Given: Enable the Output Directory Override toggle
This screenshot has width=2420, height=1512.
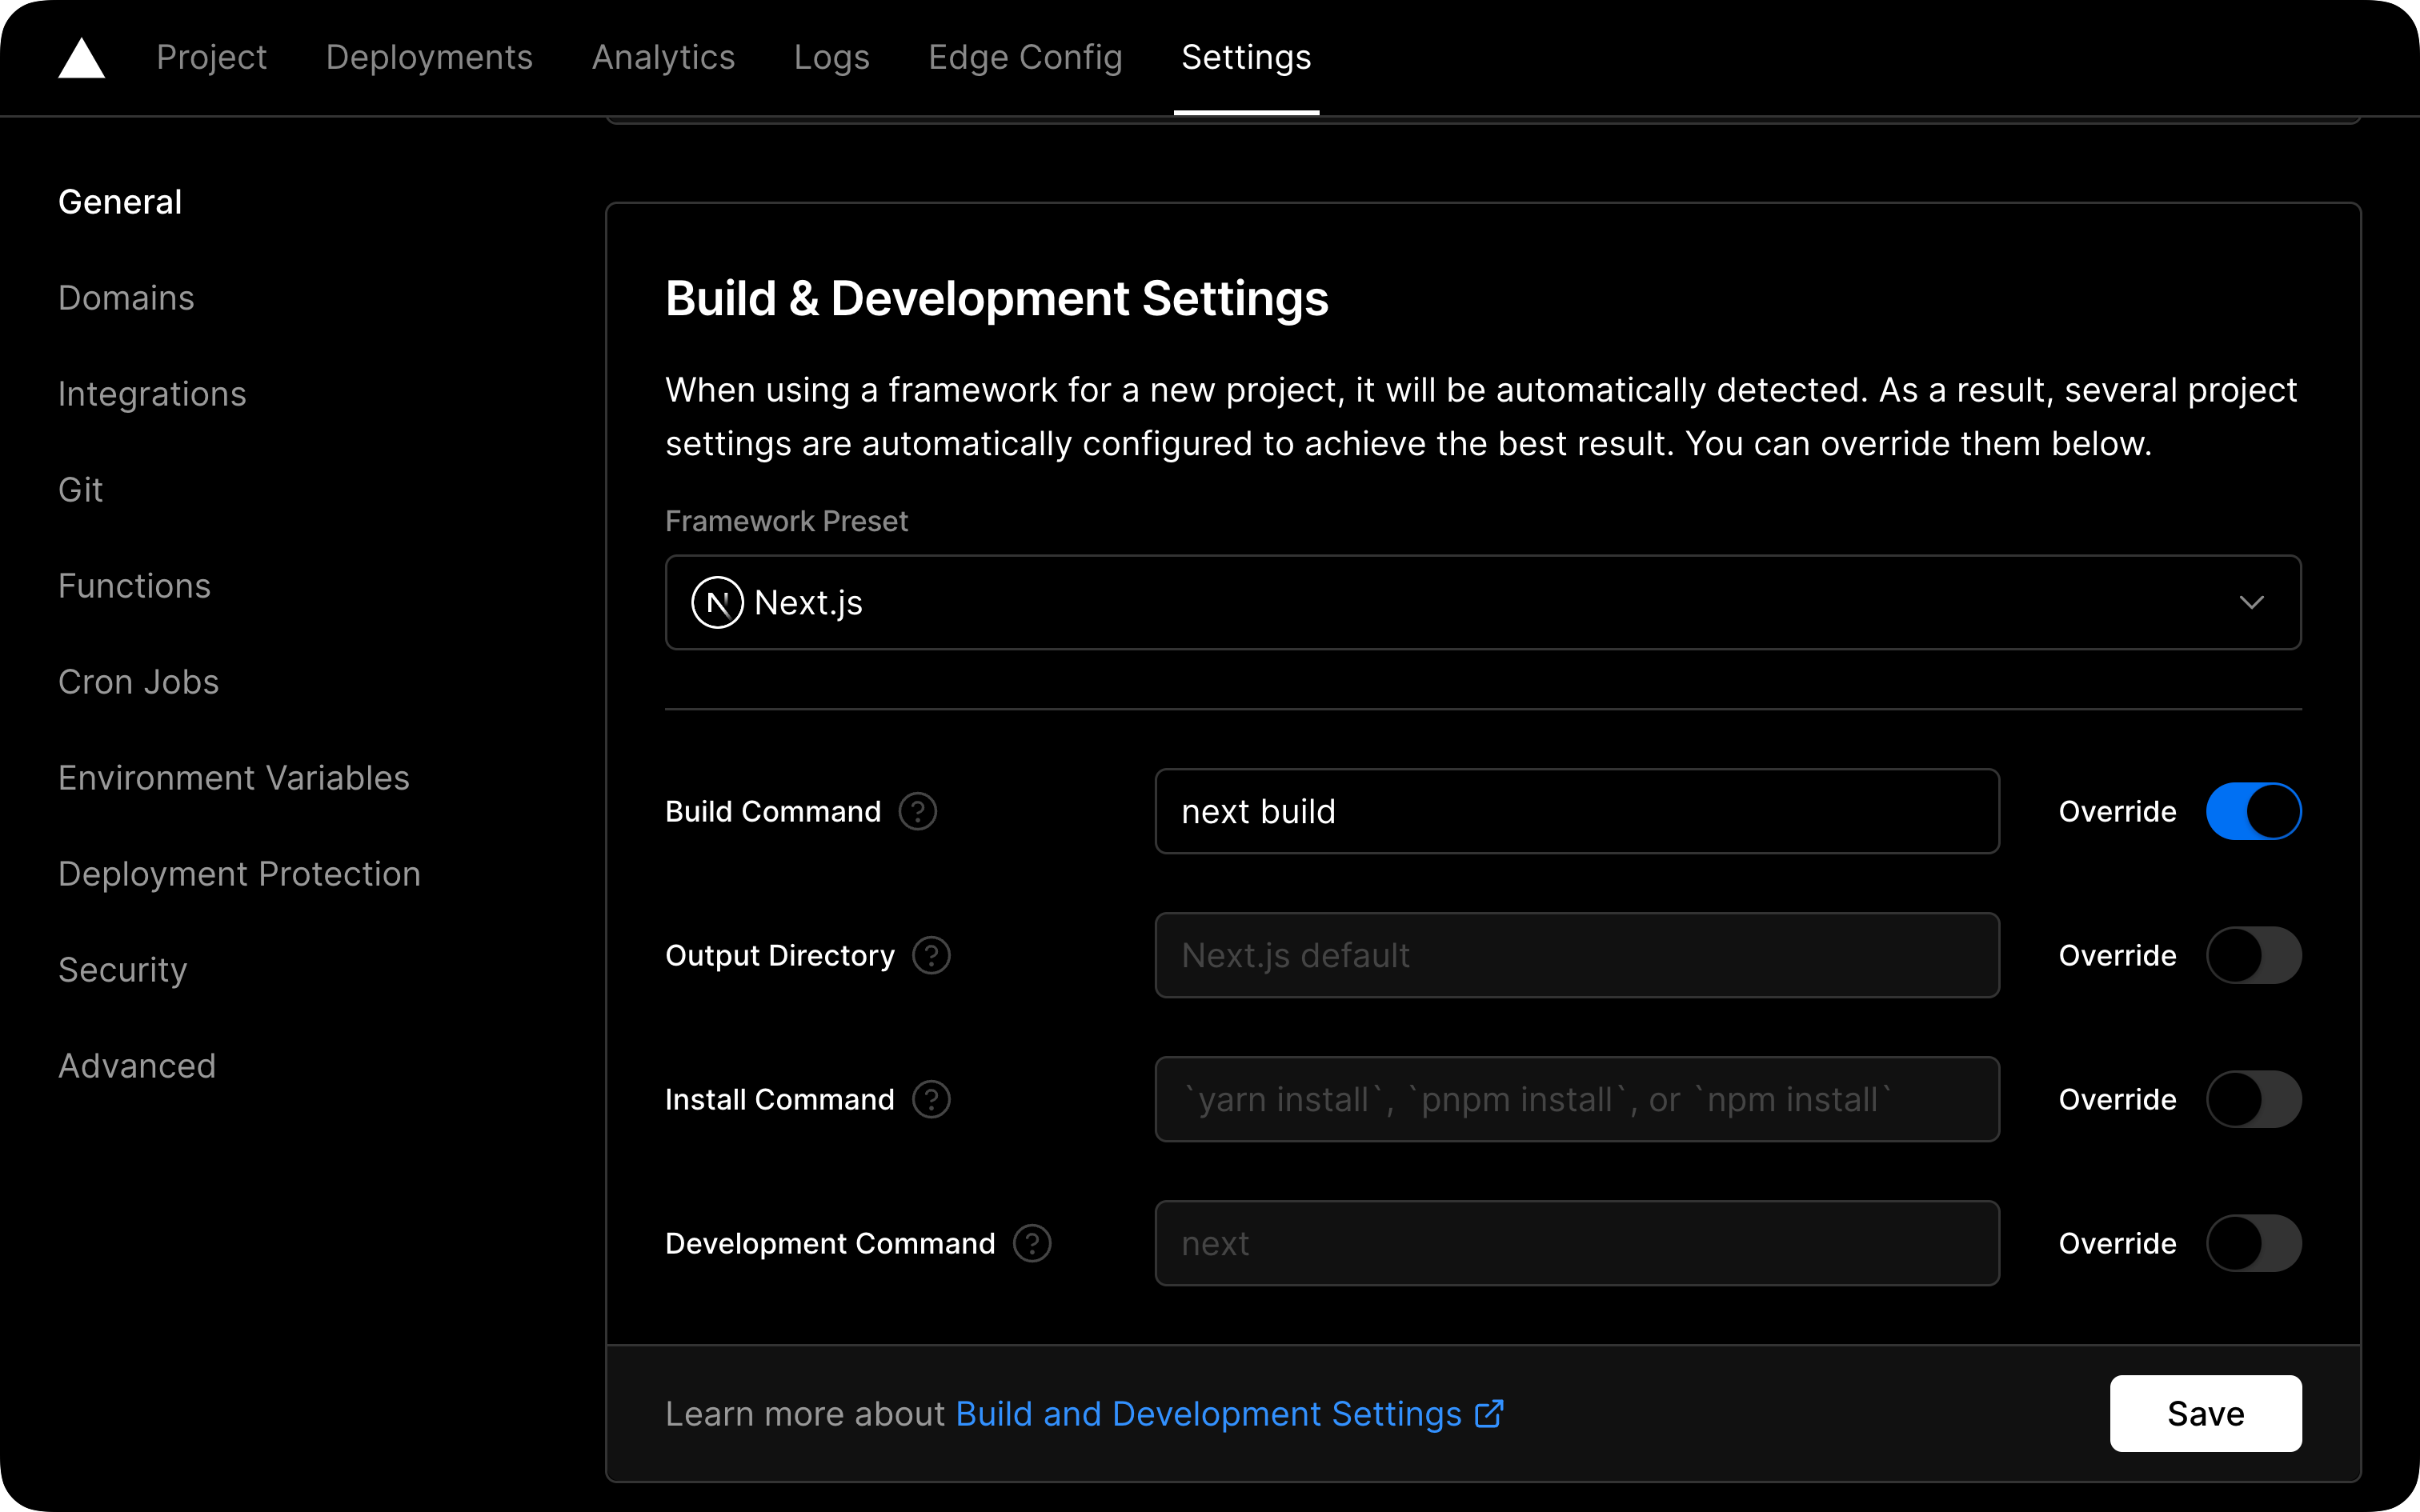Looking at the screenshot, I should (x=2256, y=954).
